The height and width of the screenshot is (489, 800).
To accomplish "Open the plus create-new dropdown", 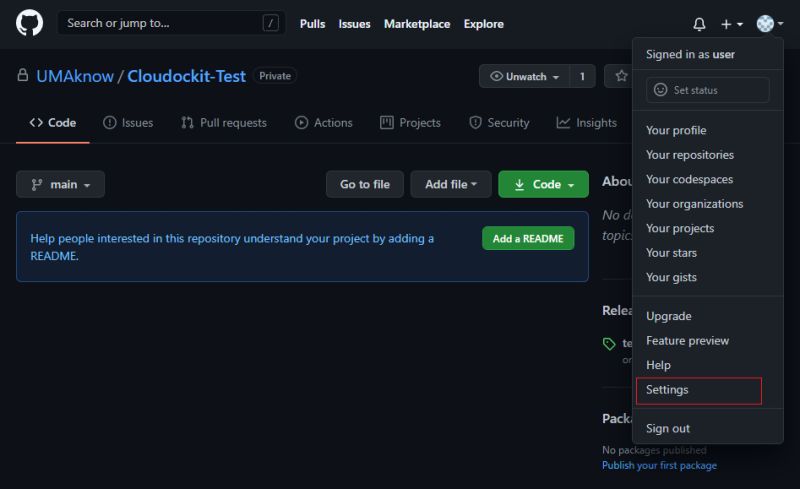I will click(732, 24).
